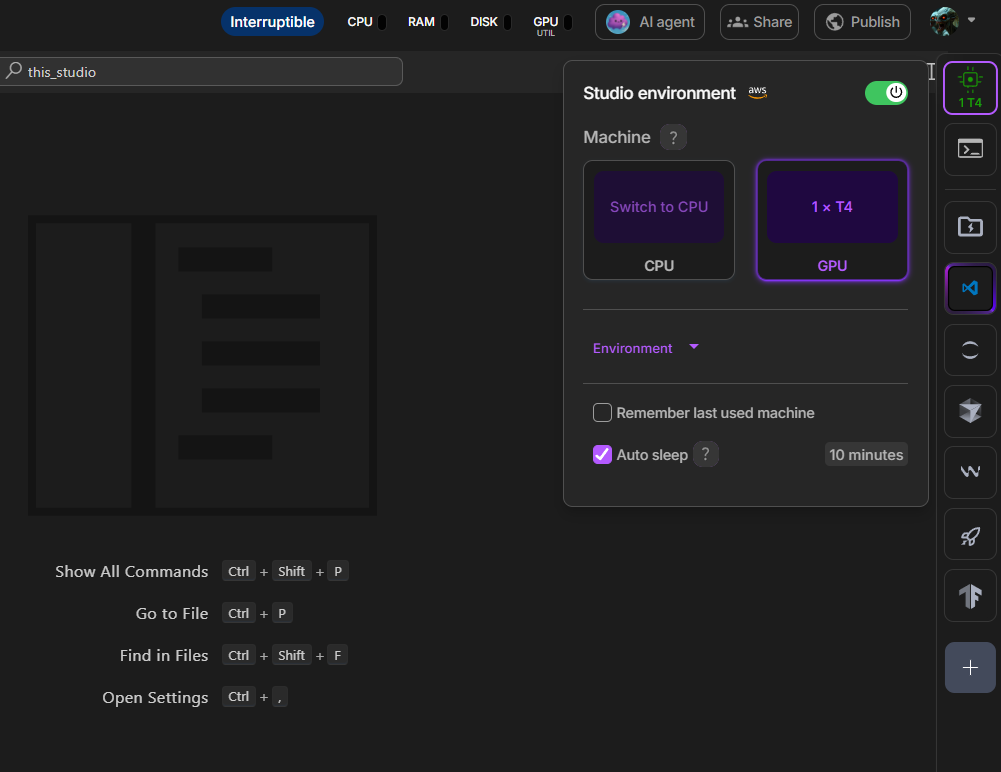Click the rocket deploy icon
The width and height of the screenshot is (1001, 772).
tap(969, 535)
